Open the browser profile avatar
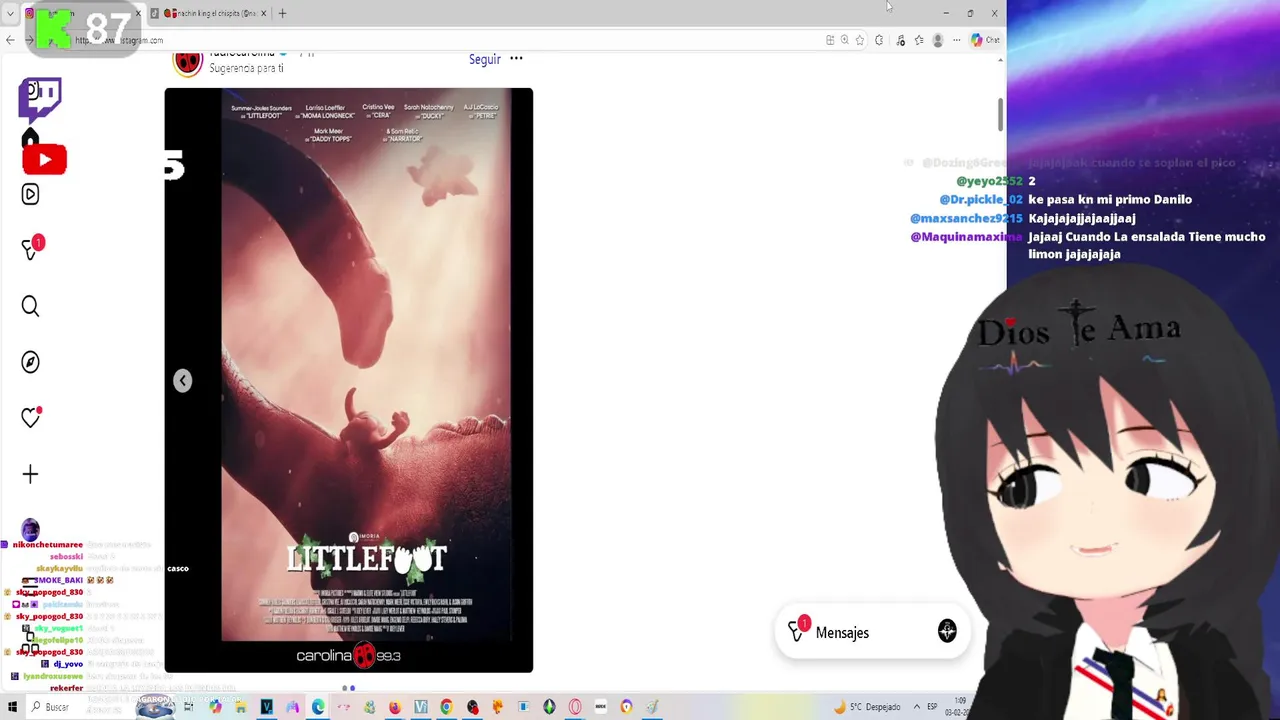This screenshot has width=1280, height=720. pos(938,40)
